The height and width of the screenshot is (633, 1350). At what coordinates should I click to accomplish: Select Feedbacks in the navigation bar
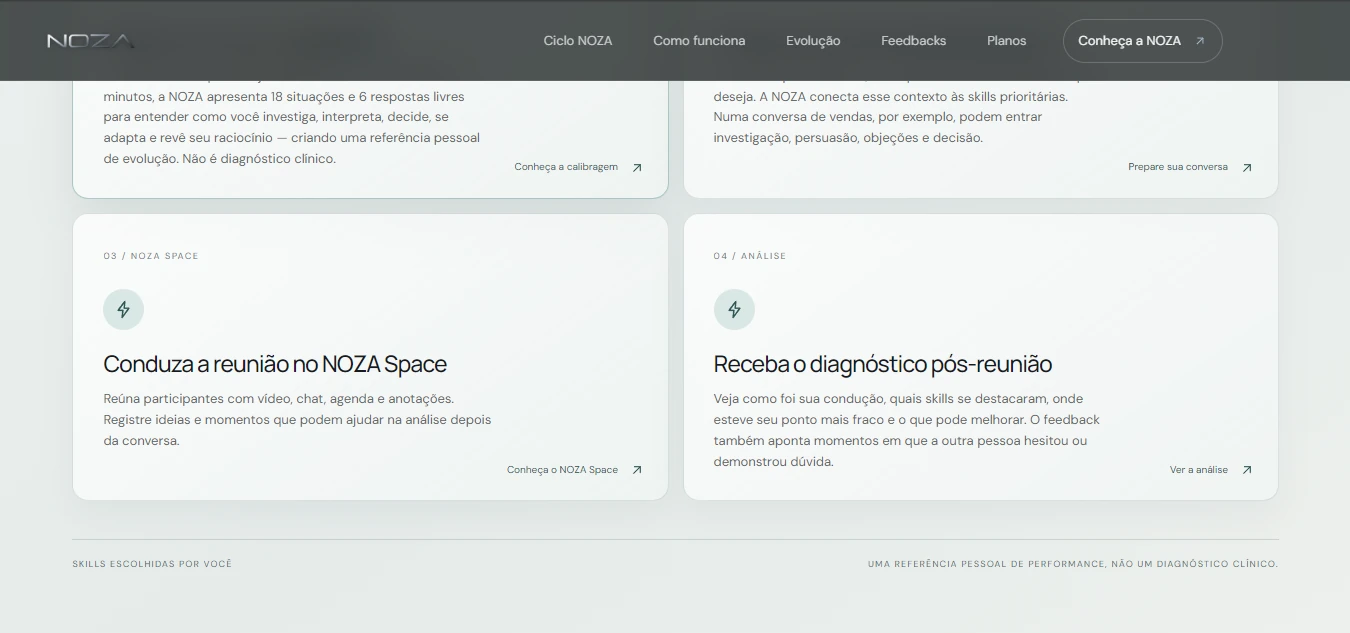point(913,41)
